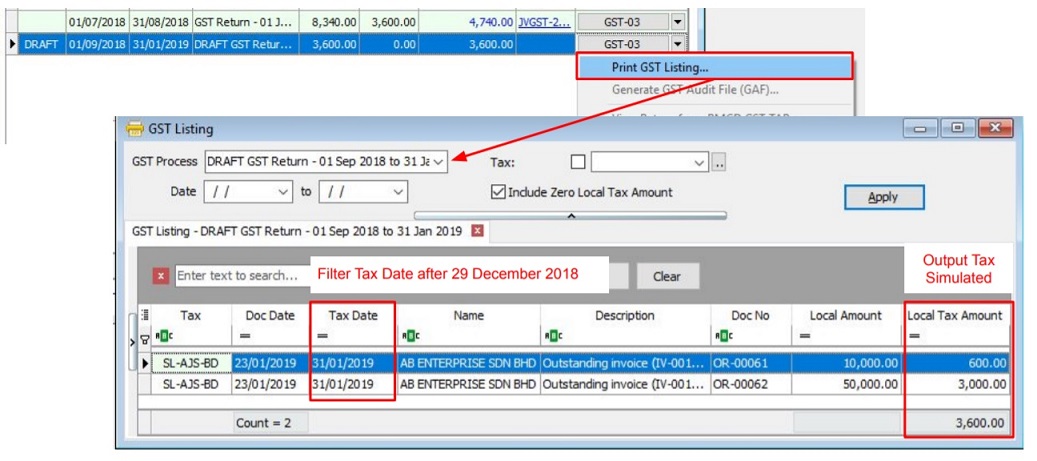This screenshot has width=1037, height=461.
Task: Click GST-03 button on 01/07/2018 row
Action: coord(622,22)
